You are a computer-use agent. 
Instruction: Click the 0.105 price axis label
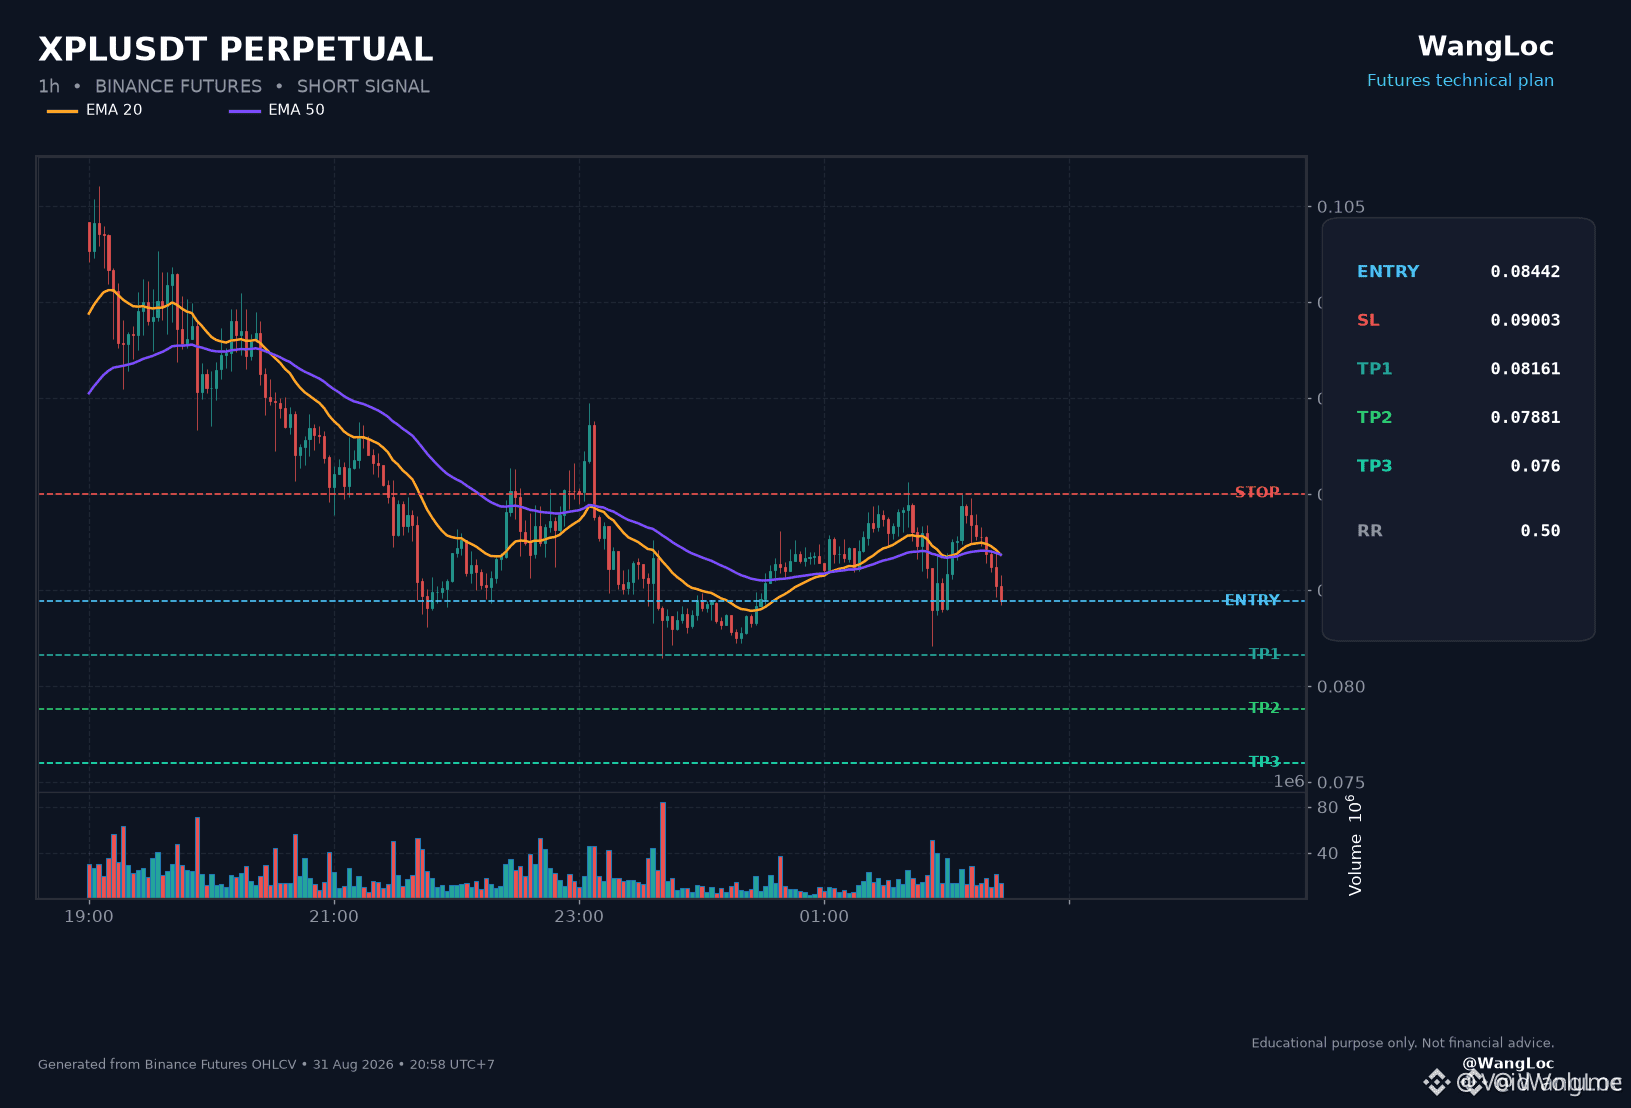click(x=1341, y=207)
